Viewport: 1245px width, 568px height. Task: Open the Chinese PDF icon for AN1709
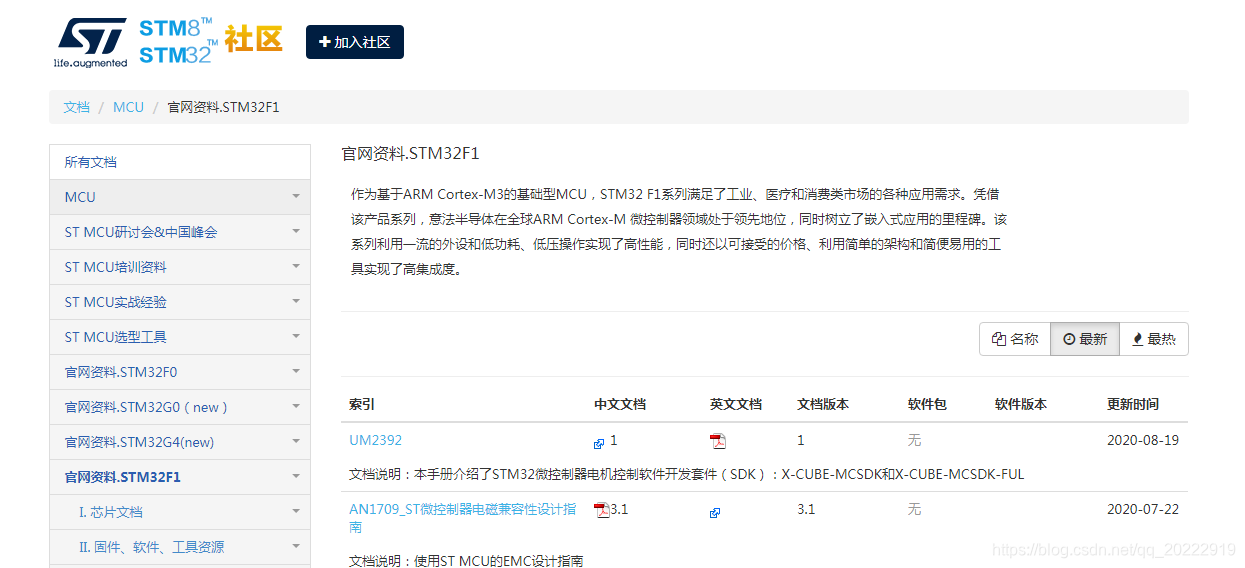[602, 510]
